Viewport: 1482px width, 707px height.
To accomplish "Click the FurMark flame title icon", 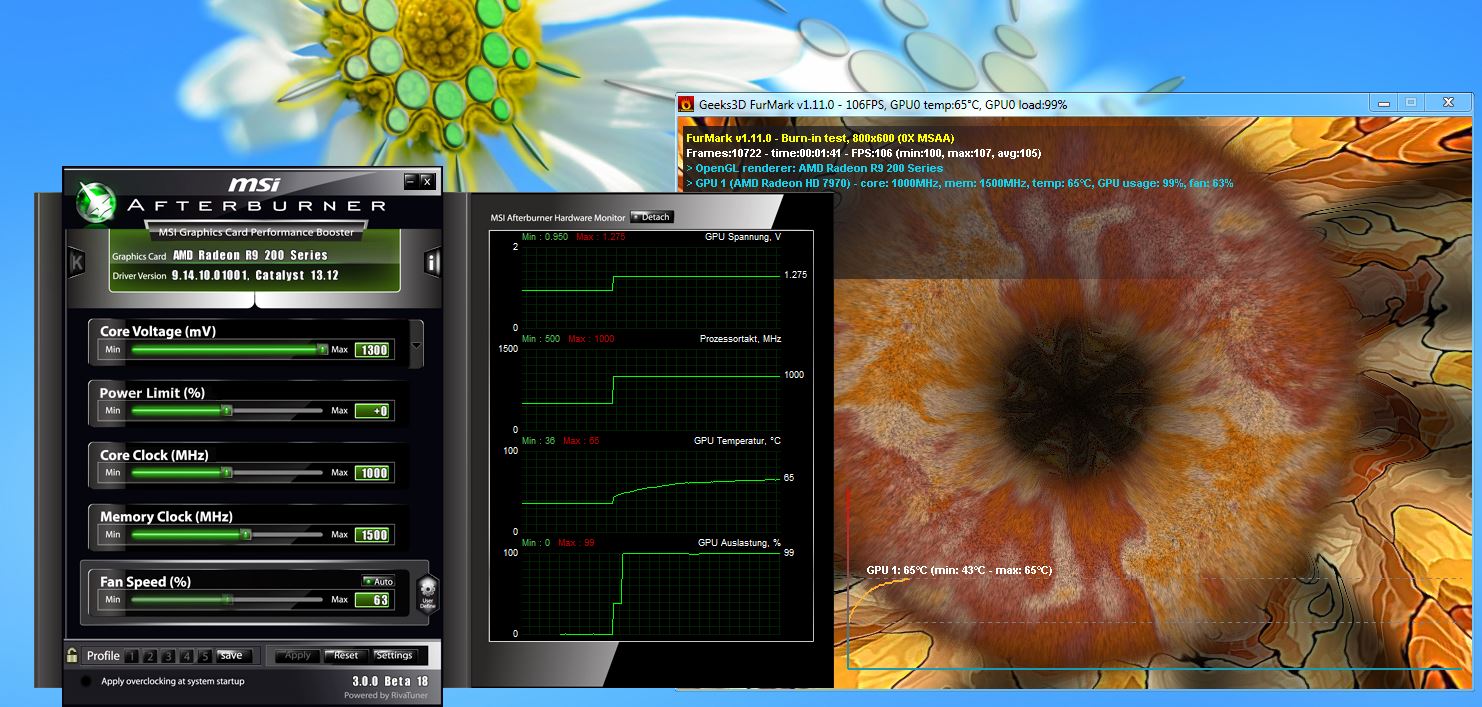I will coord(686,104).
